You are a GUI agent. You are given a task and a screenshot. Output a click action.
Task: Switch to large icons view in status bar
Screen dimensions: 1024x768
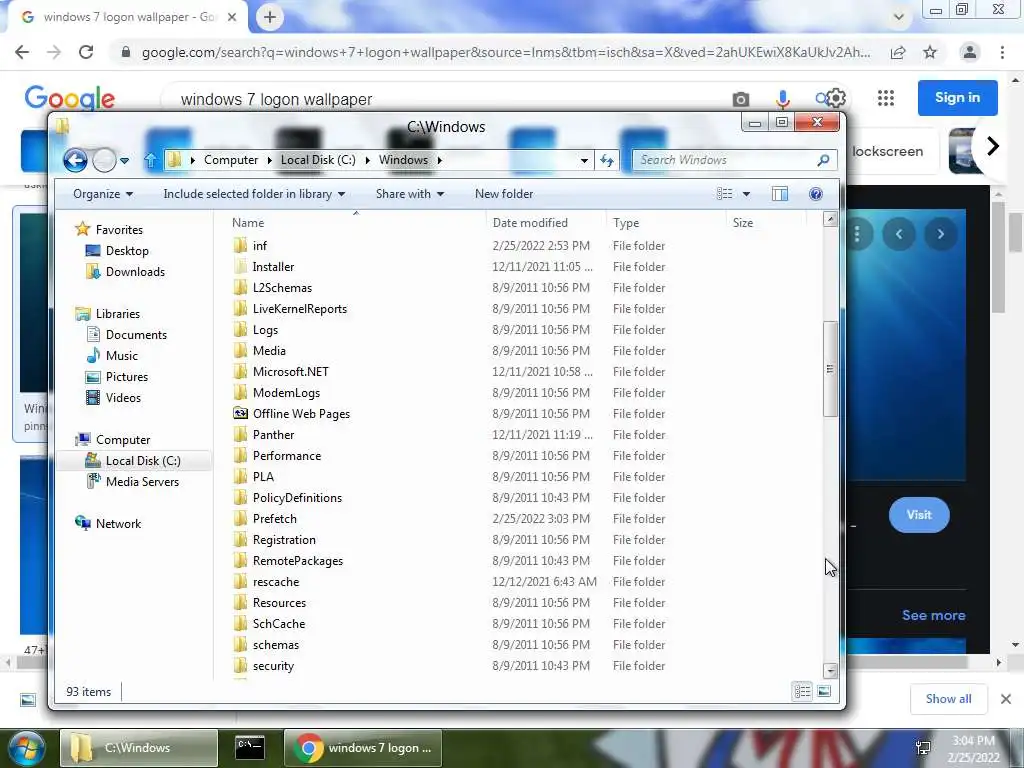click(x=824, y=691)
